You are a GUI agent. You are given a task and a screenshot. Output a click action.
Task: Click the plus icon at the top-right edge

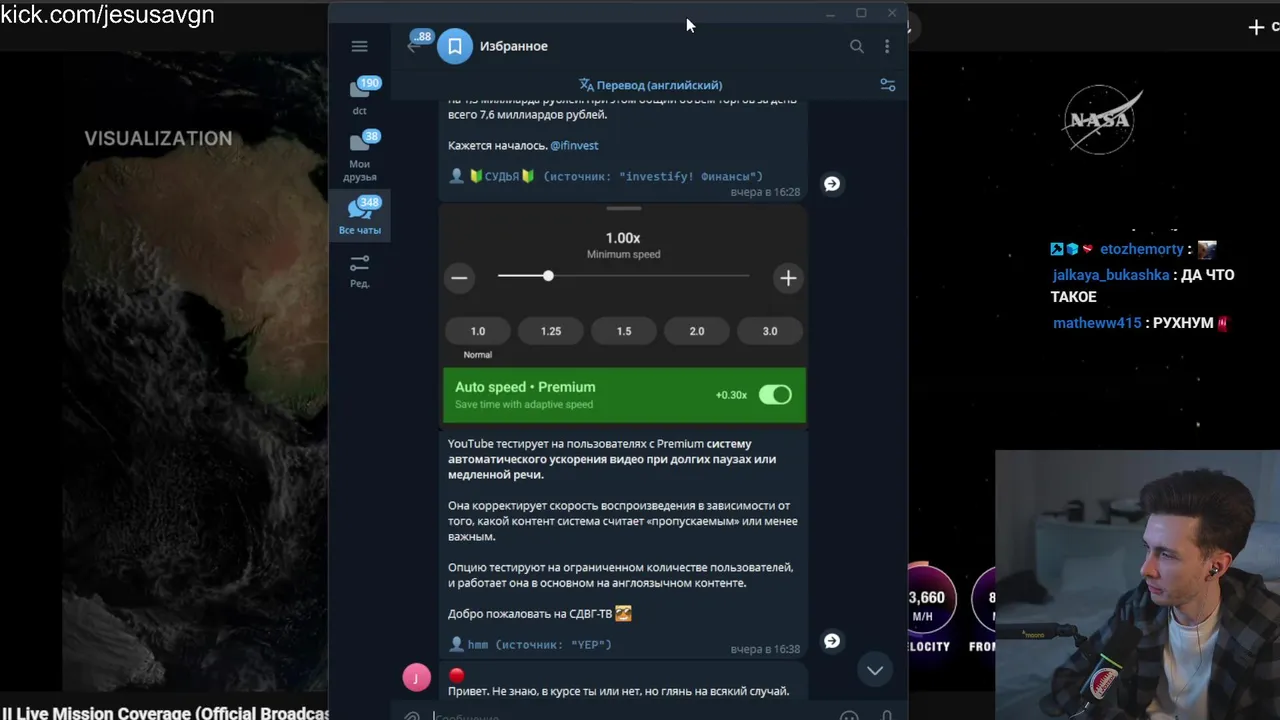tap(1257, 27)
